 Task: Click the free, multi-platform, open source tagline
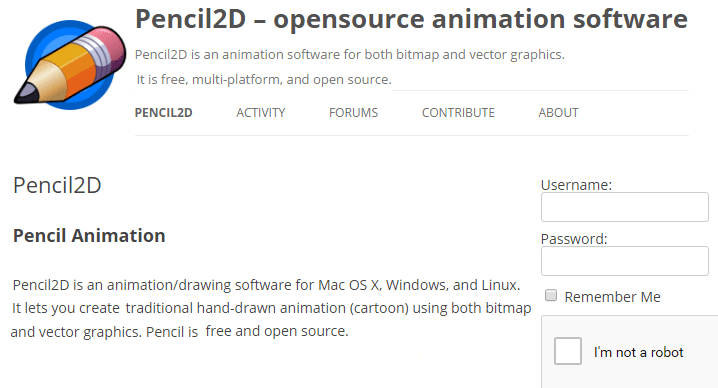coord(264,80)
